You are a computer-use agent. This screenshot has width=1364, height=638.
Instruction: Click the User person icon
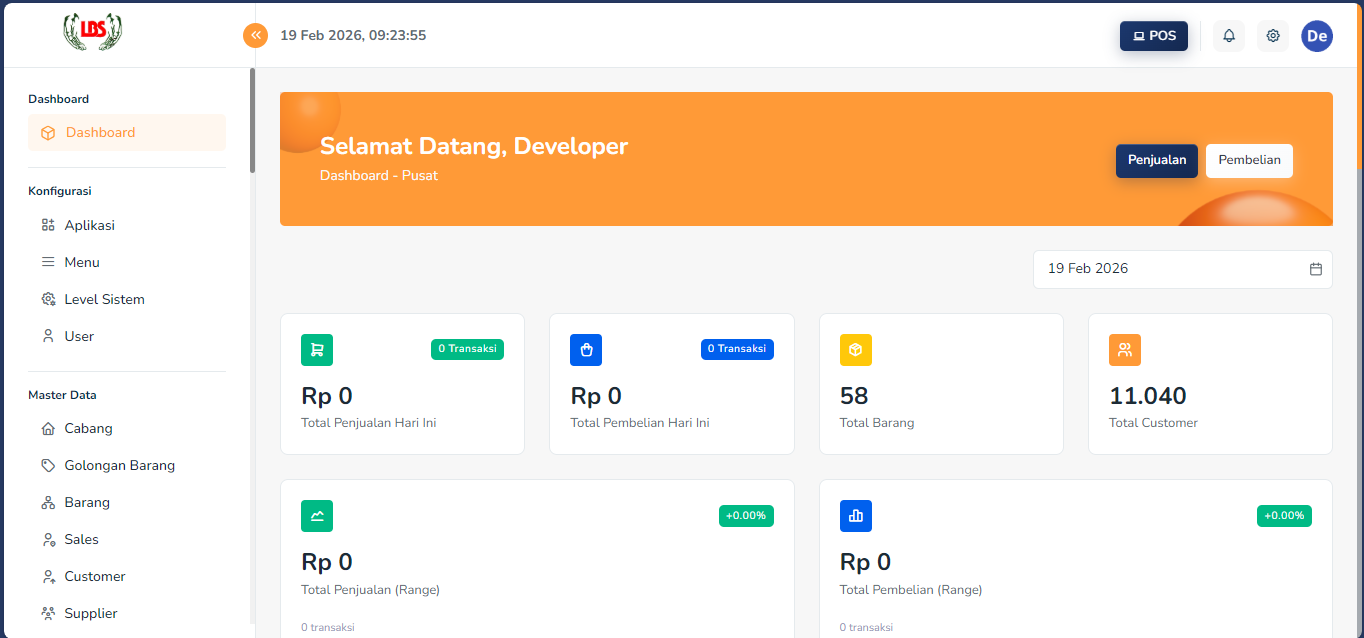(48, 336)
